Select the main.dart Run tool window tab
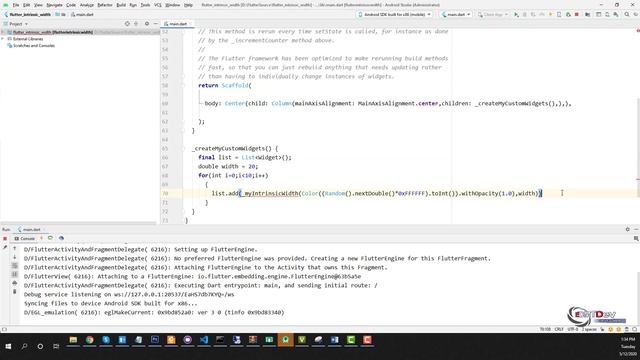 (x=31, y=229)
